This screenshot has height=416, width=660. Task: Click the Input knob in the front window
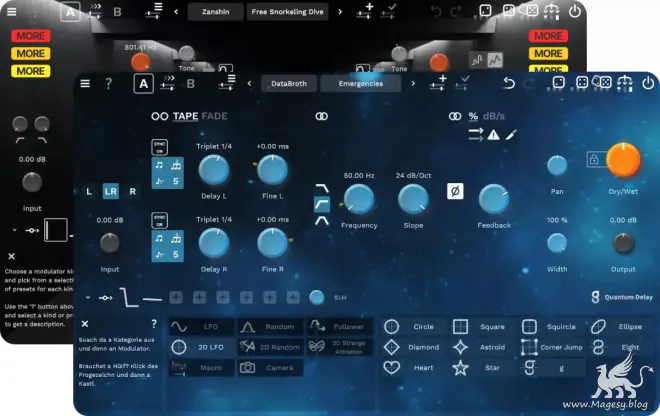pos(109,243)
